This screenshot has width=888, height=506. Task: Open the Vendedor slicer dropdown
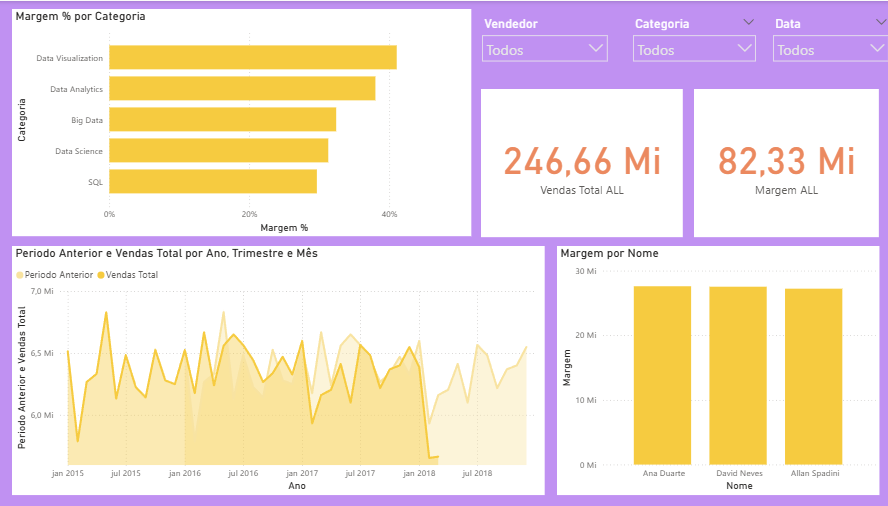[545, 49]
